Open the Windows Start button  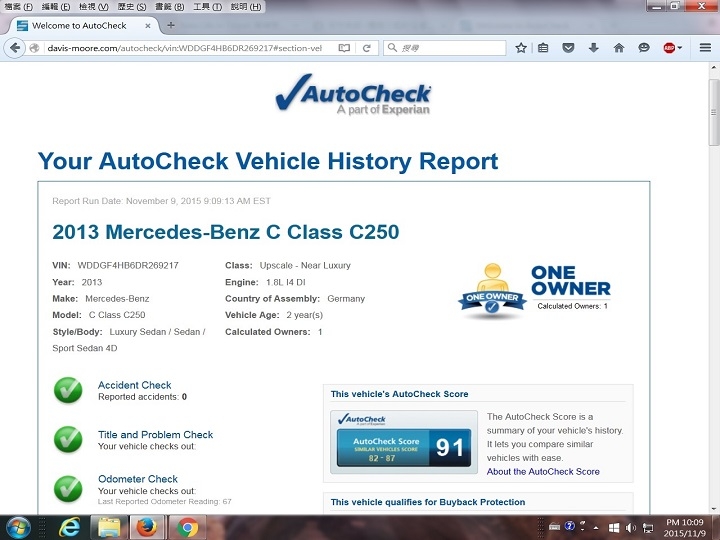17,528
